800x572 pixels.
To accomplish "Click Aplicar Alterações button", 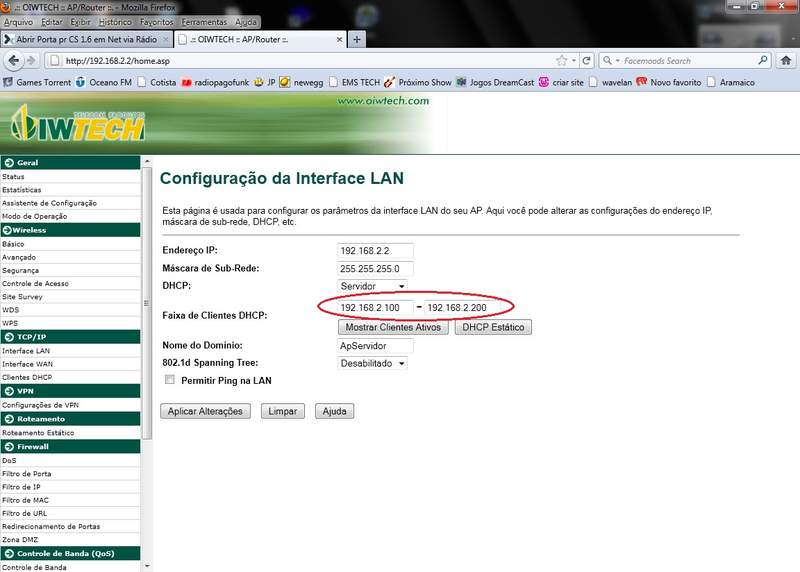I will point(205,411).
